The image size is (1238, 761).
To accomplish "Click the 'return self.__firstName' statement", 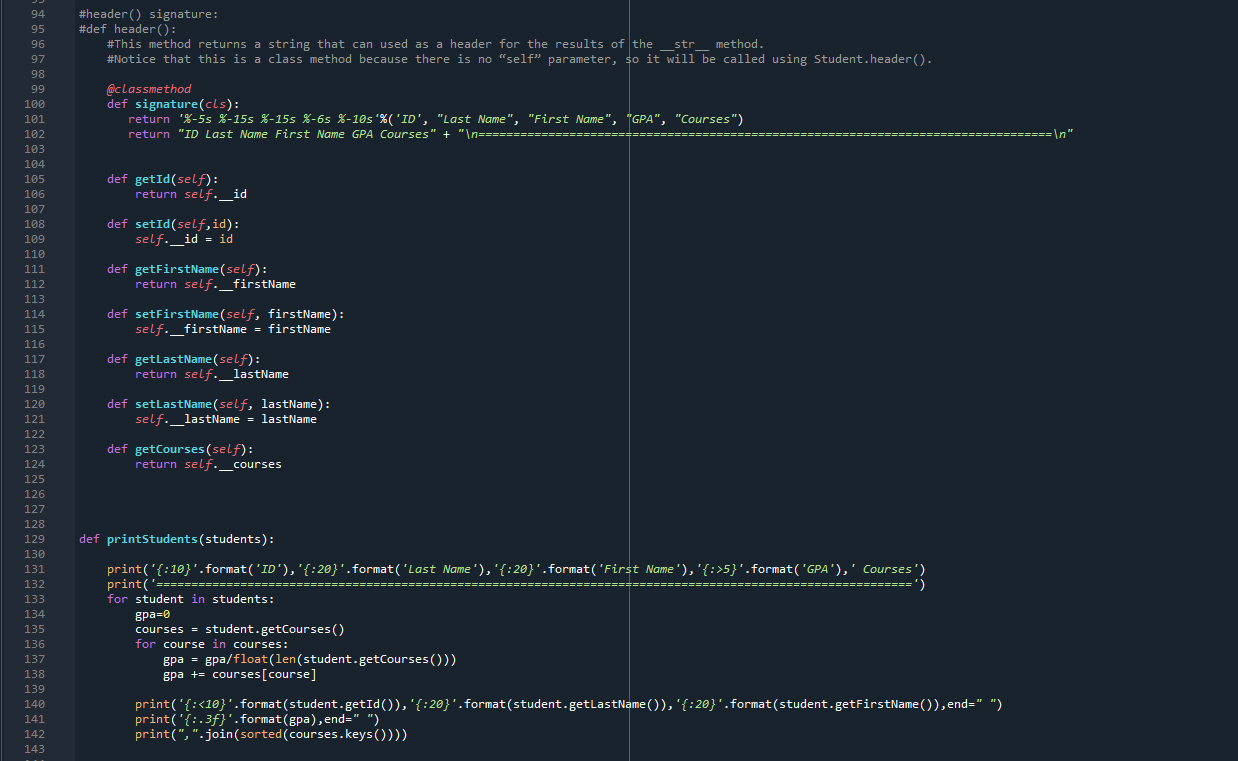I will pos(215,284).
